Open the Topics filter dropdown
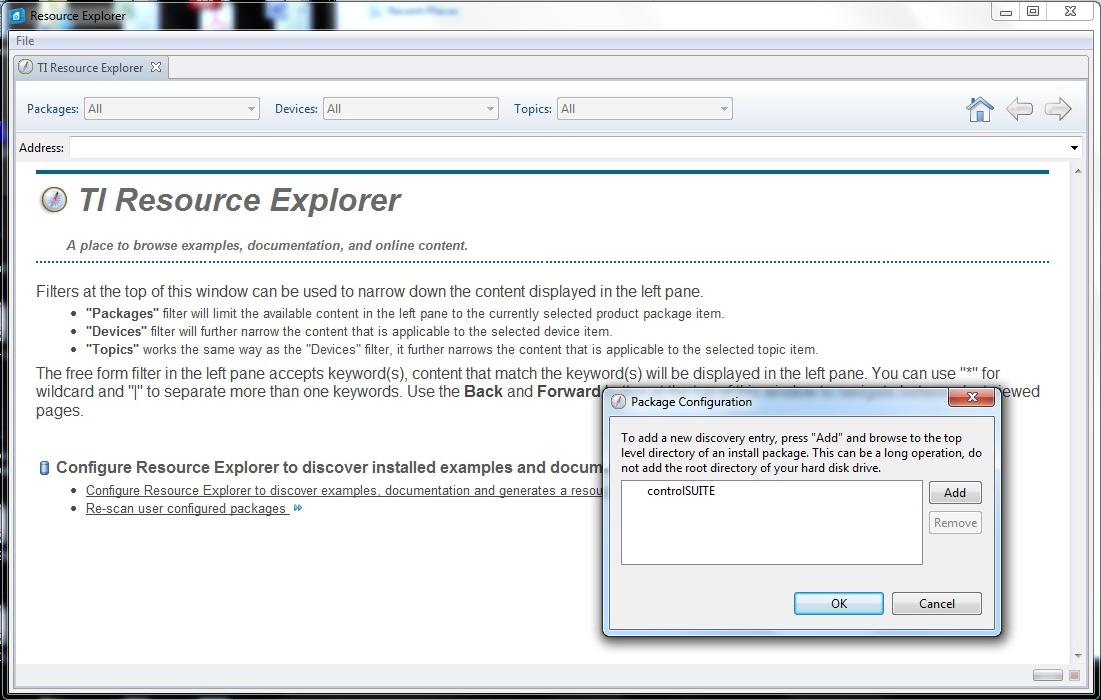 pyautogui.click(x=645, y=109)
